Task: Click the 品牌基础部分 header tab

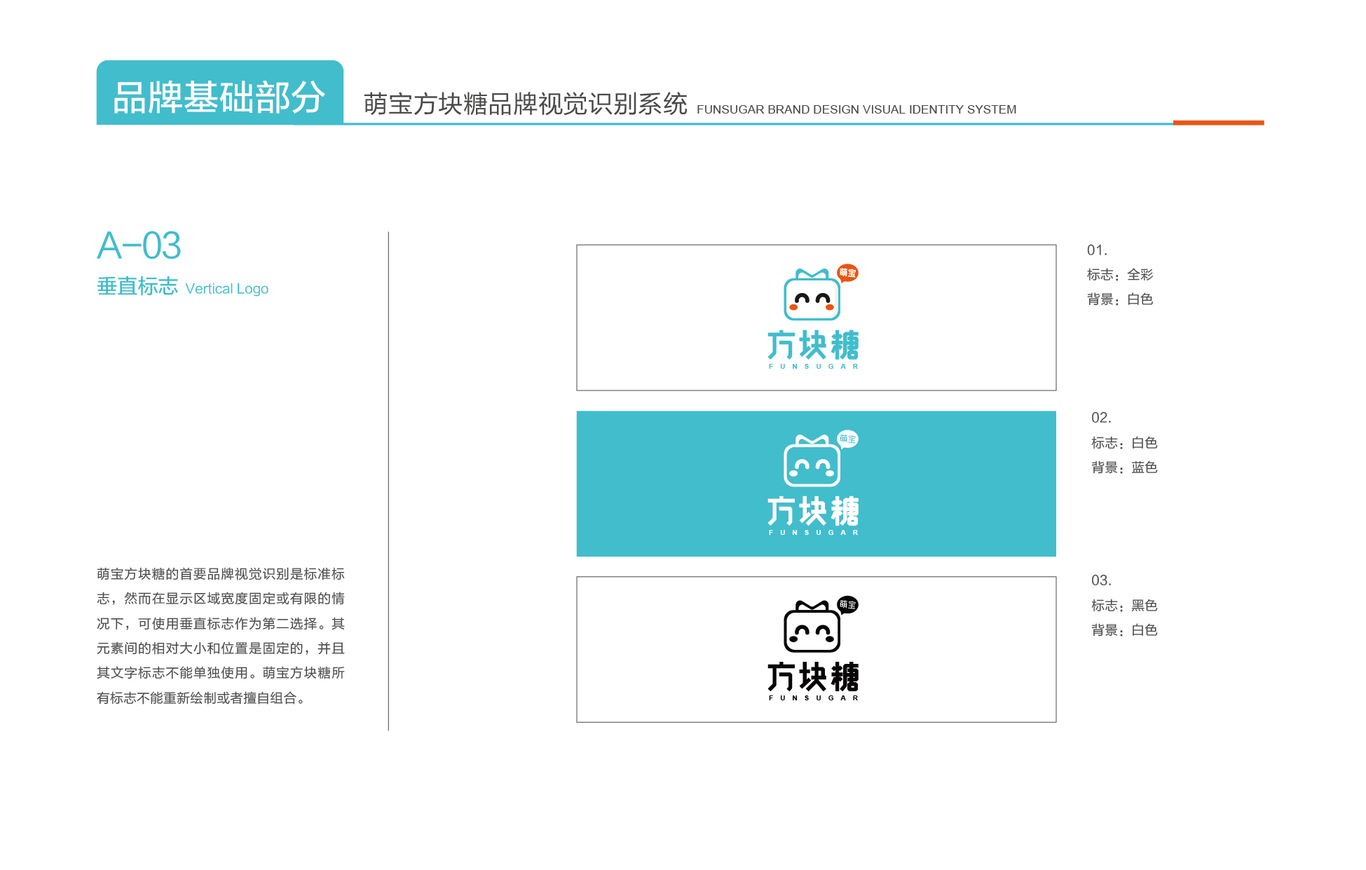Action: pos(220,93)
